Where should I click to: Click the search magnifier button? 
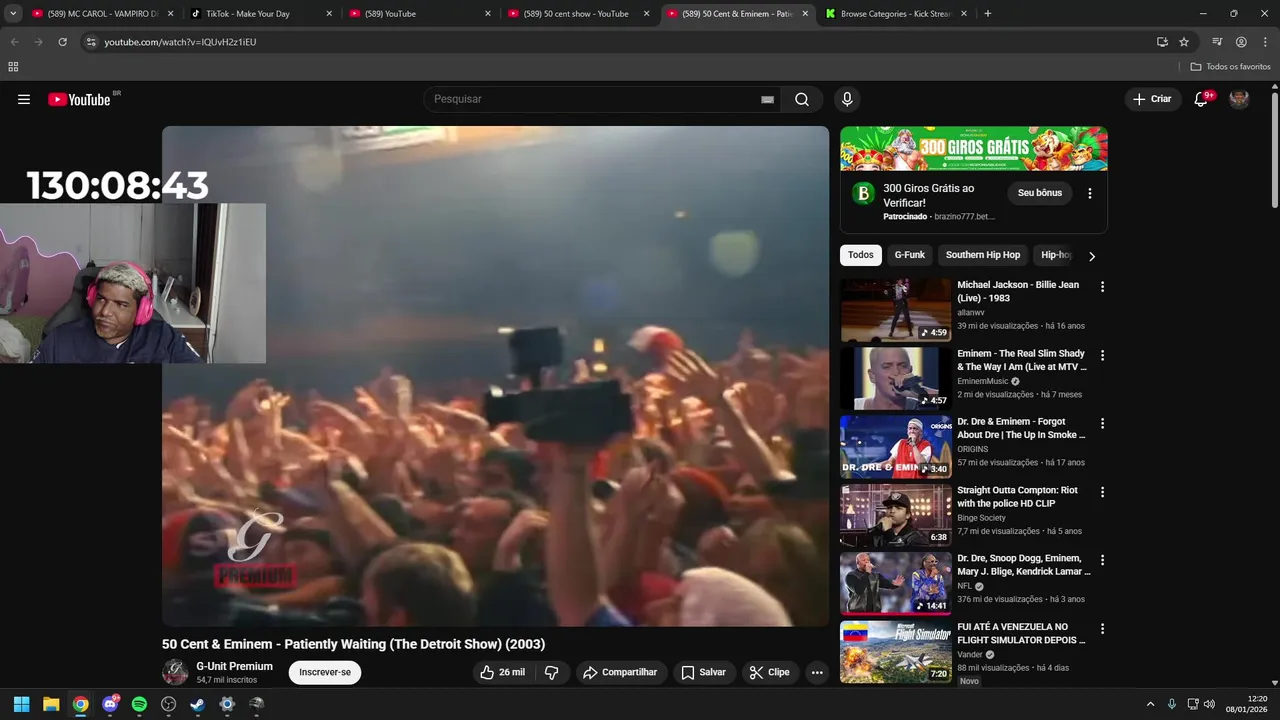[x=802, y=99]
